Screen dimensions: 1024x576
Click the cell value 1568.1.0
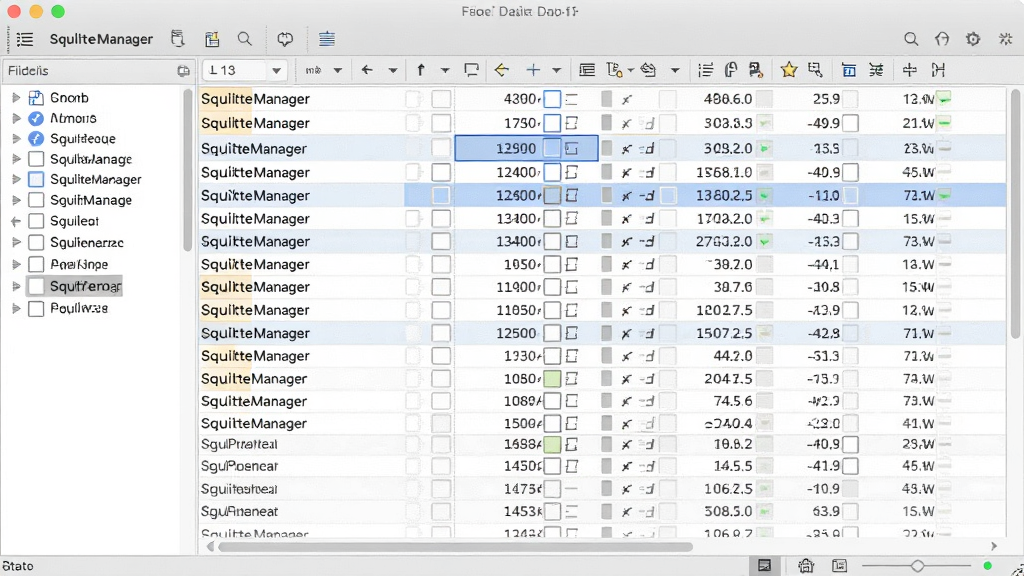(724, 172)
